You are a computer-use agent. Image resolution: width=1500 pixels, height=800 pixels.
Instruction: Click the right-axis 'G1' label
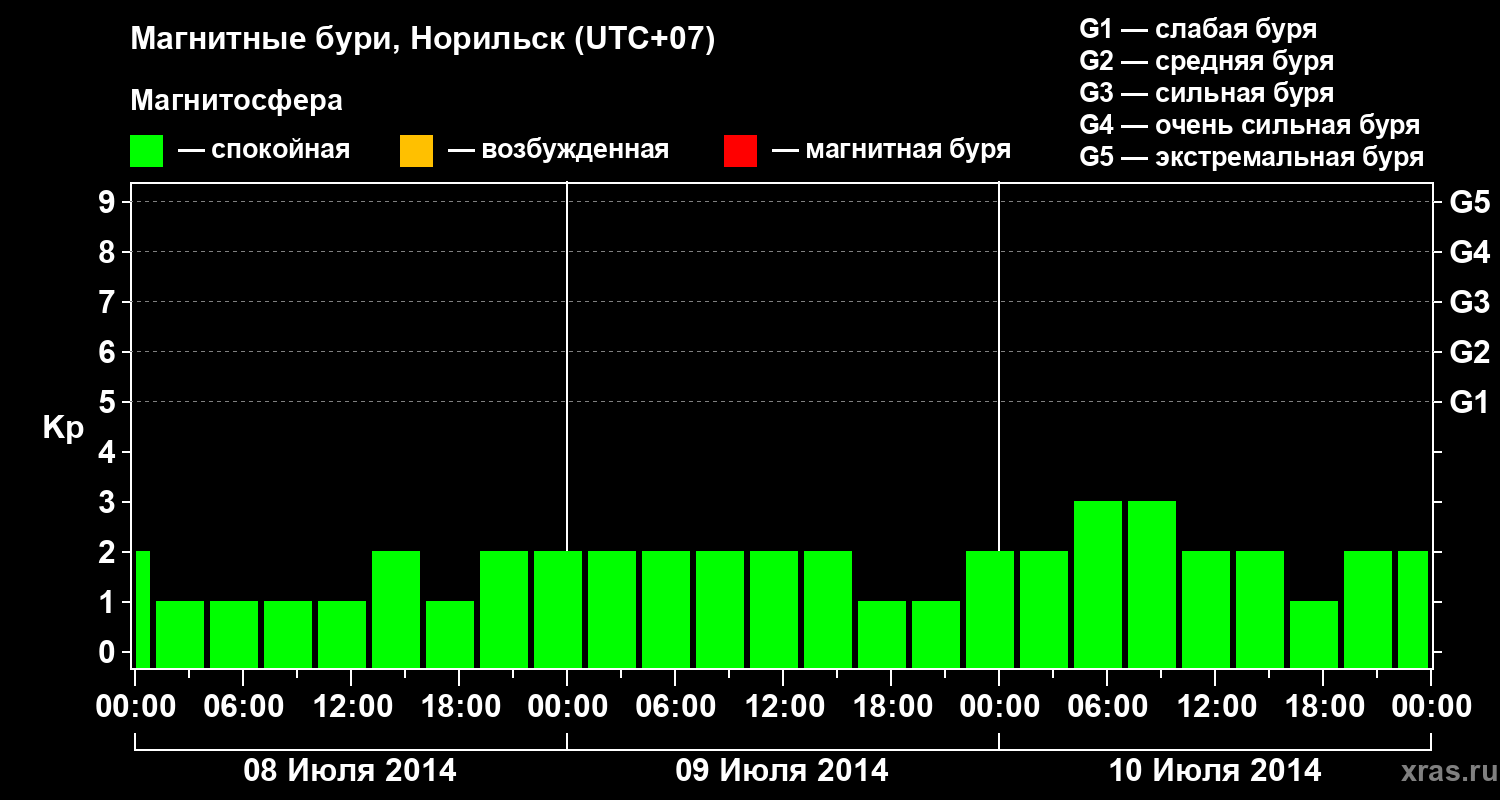click(1470, 402)
